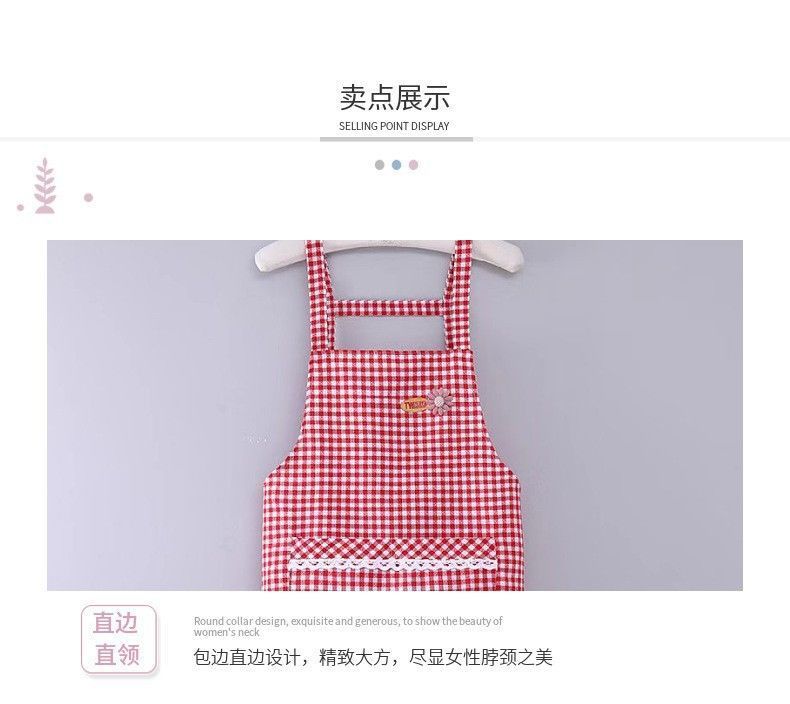Click the right gingham shoulder strap
Screen dimensions: 790x704
[457, 294]
